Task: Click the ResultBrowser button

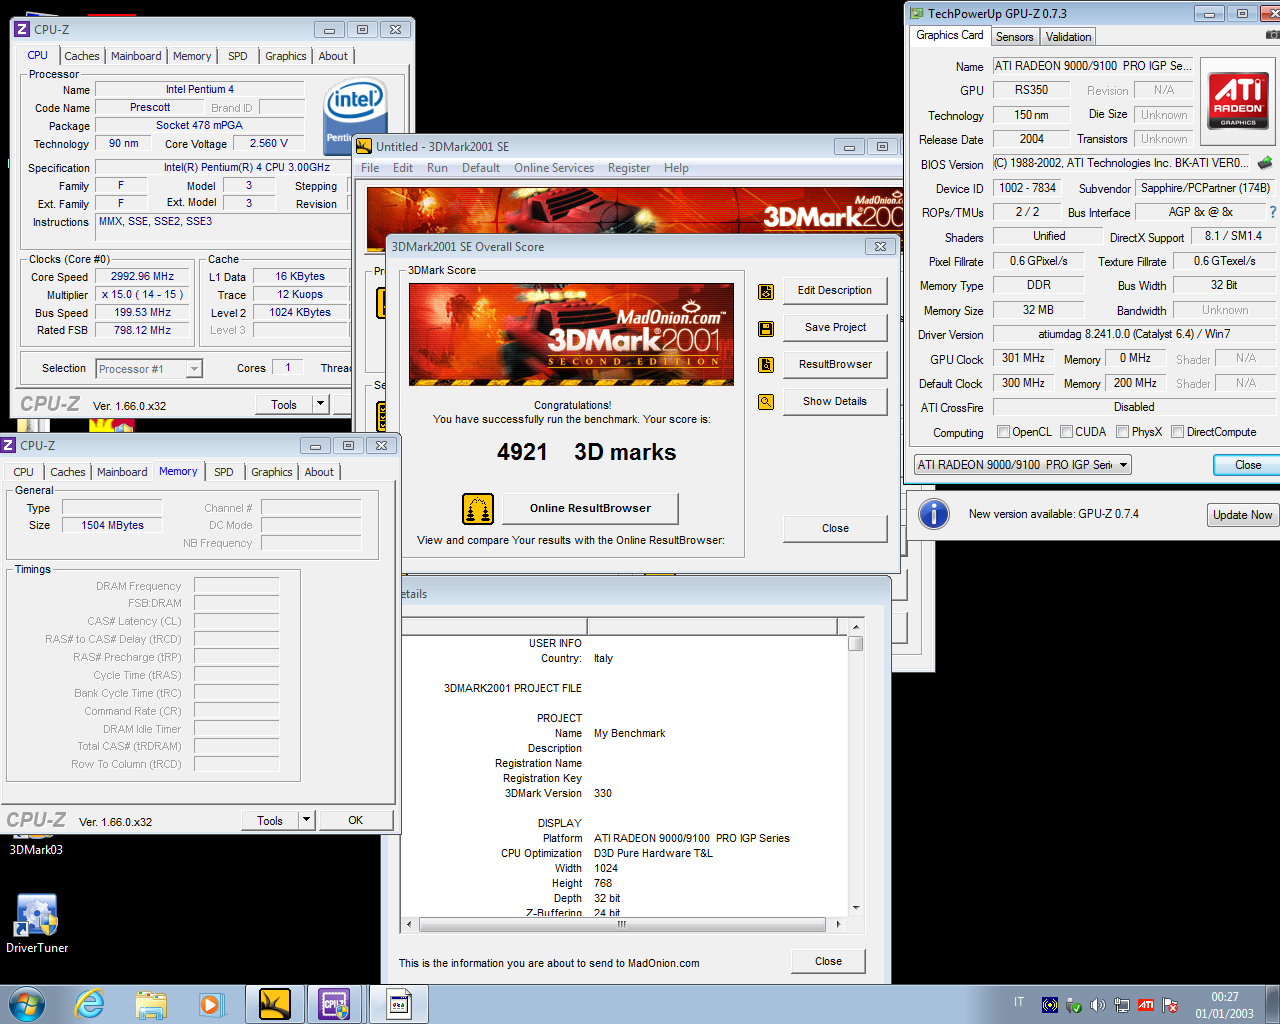Action: click(835, 365)
